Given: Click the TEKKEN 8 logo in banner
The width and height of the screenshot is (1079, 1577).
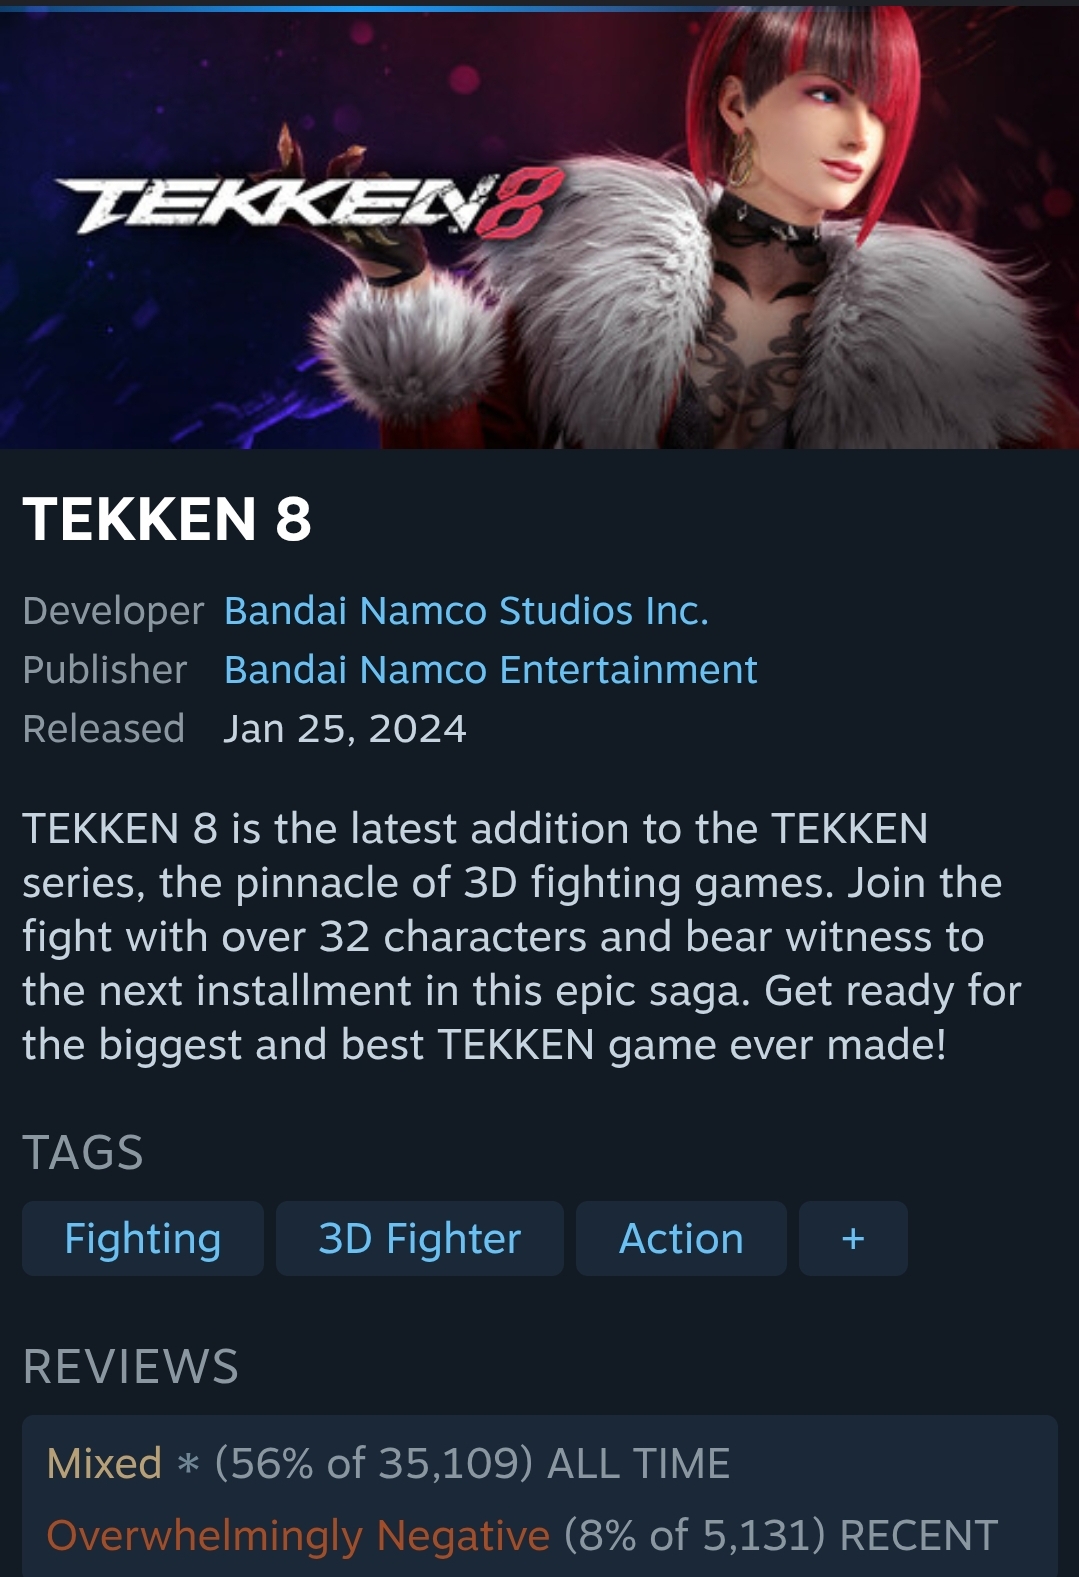Looking at the screenshot, I should coord(309,205).
